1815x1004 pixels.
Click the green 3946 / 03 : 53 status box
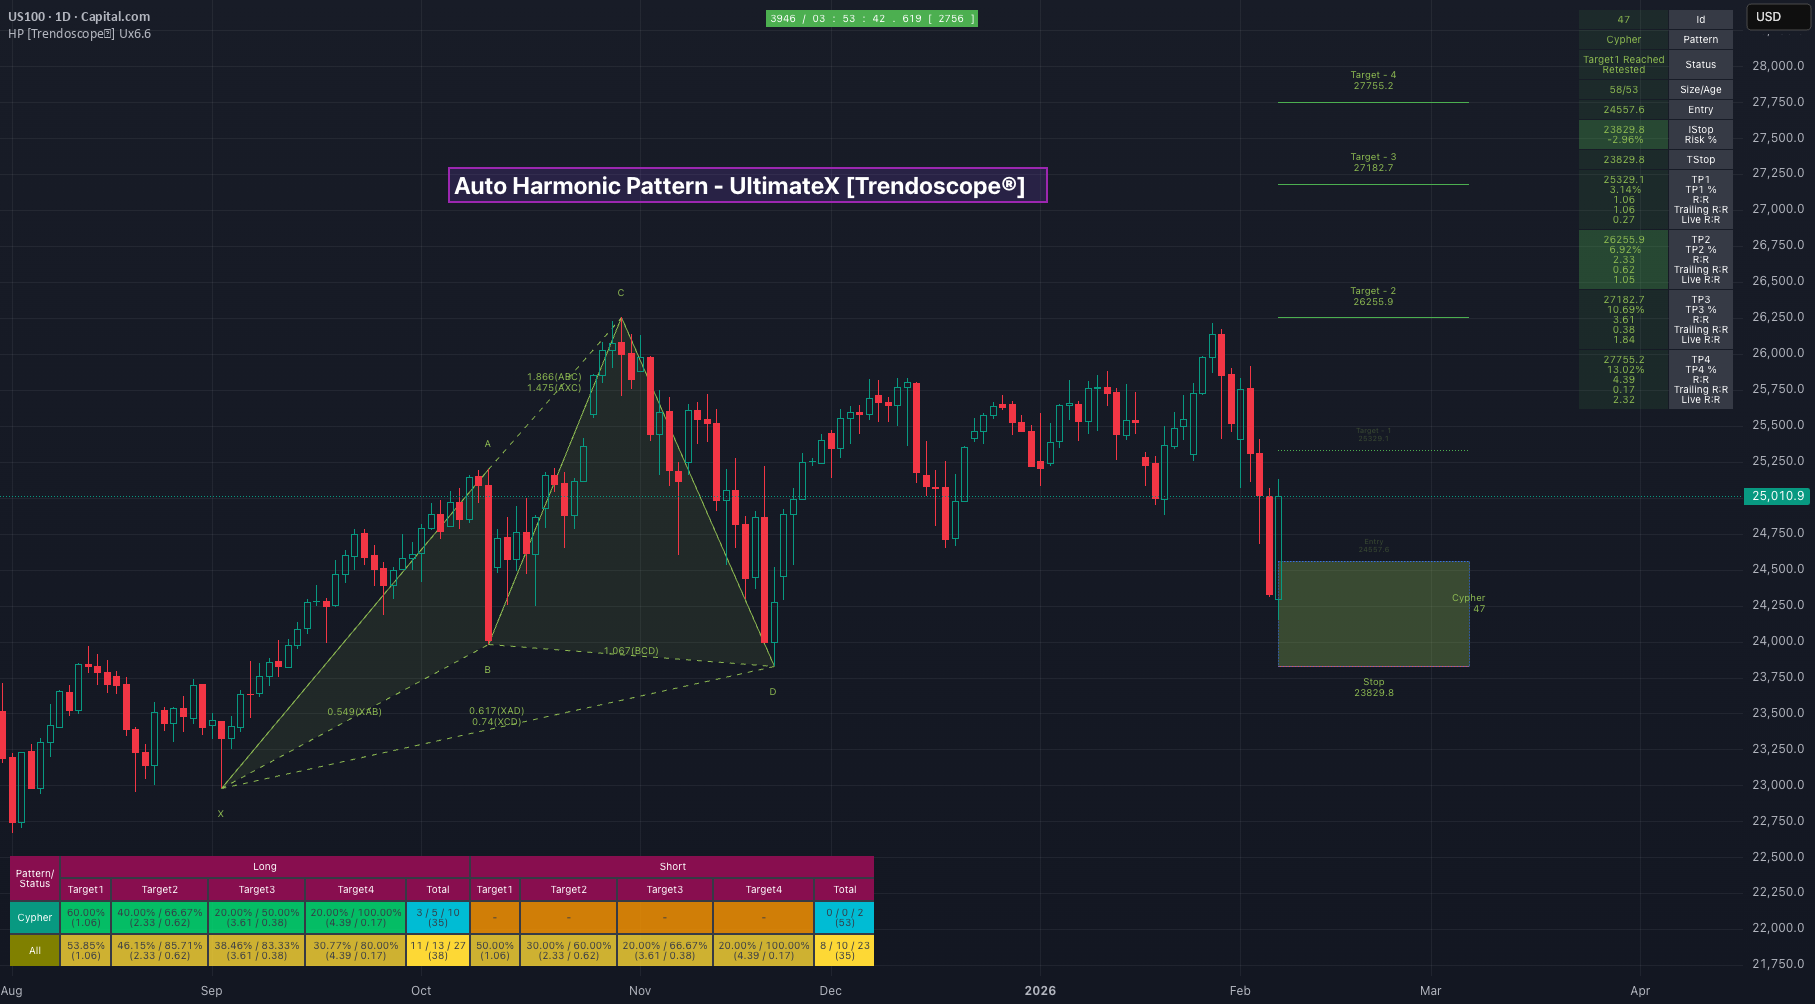point(871,18)
